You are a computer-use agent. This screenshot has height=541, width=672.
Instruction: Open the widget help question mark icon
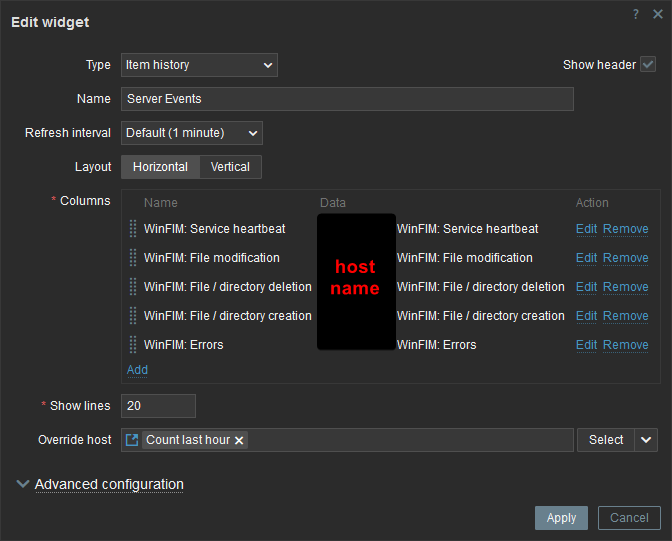tap(636, 15)
